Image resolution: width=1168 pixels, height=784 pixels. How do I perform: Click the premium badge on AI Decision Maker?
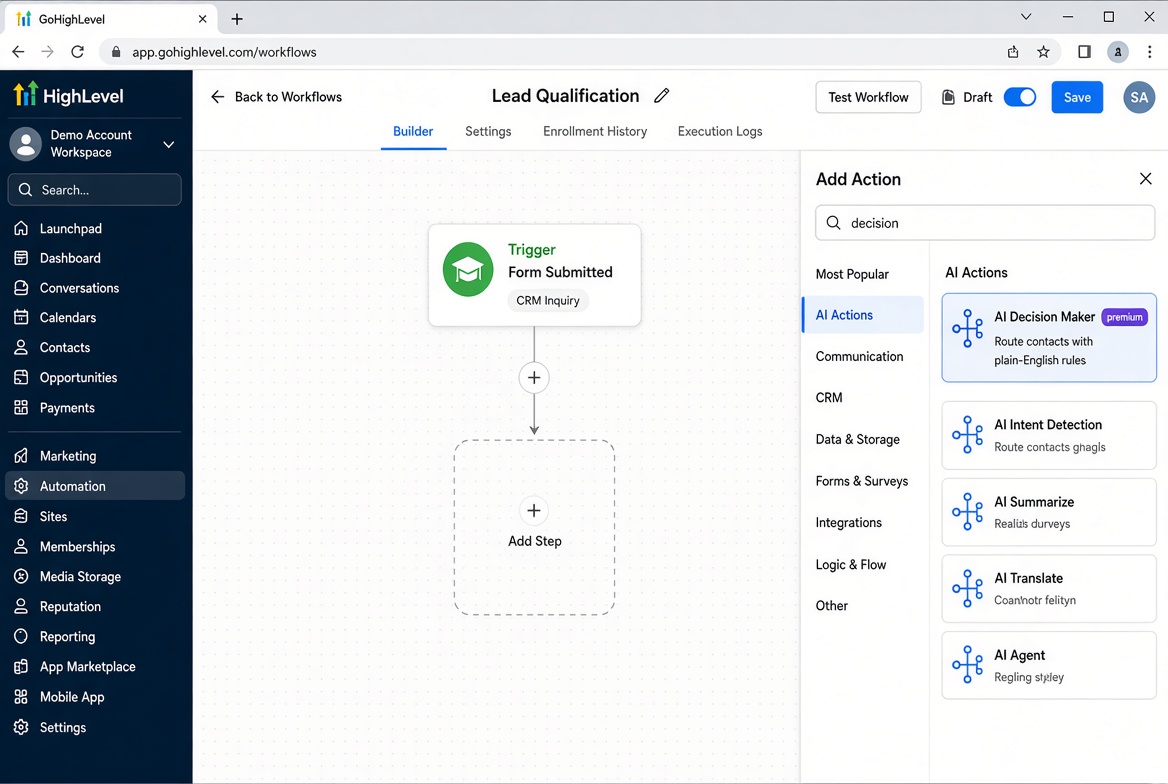pyautogui.click(x=1124, y=317)
